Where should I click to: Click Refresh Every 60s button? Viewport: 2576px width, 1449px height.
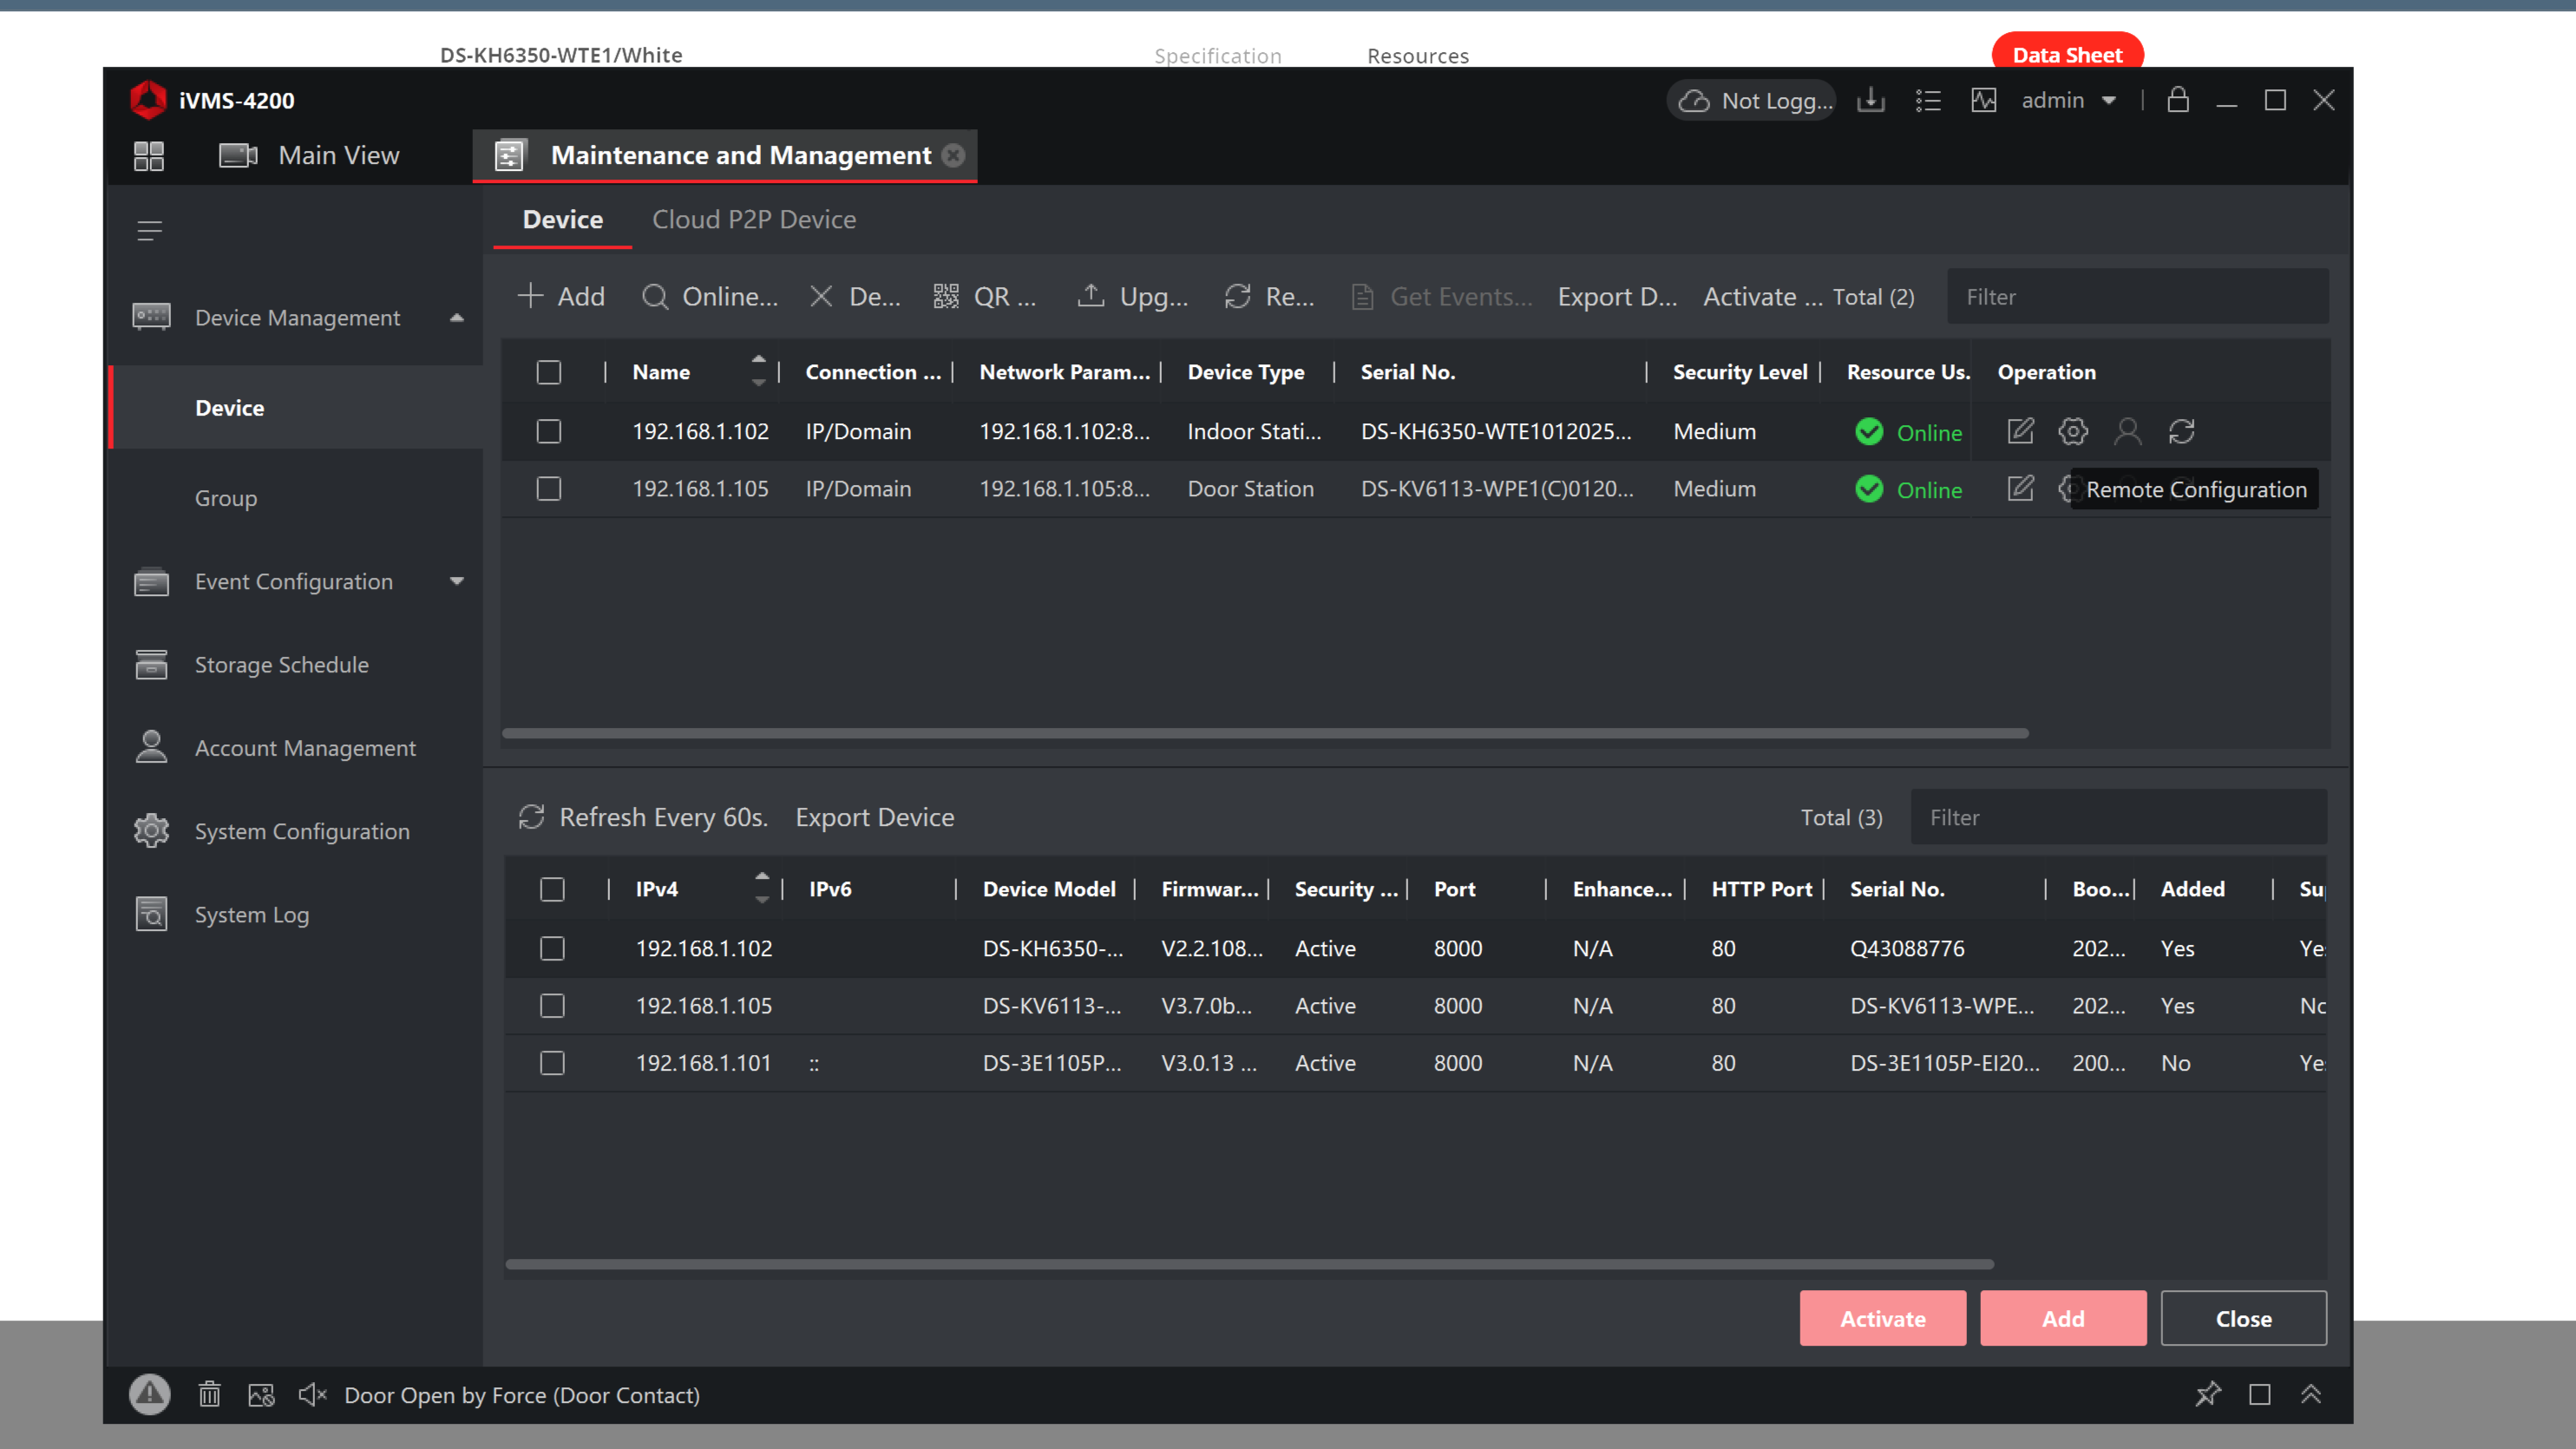tap(643, 818)
